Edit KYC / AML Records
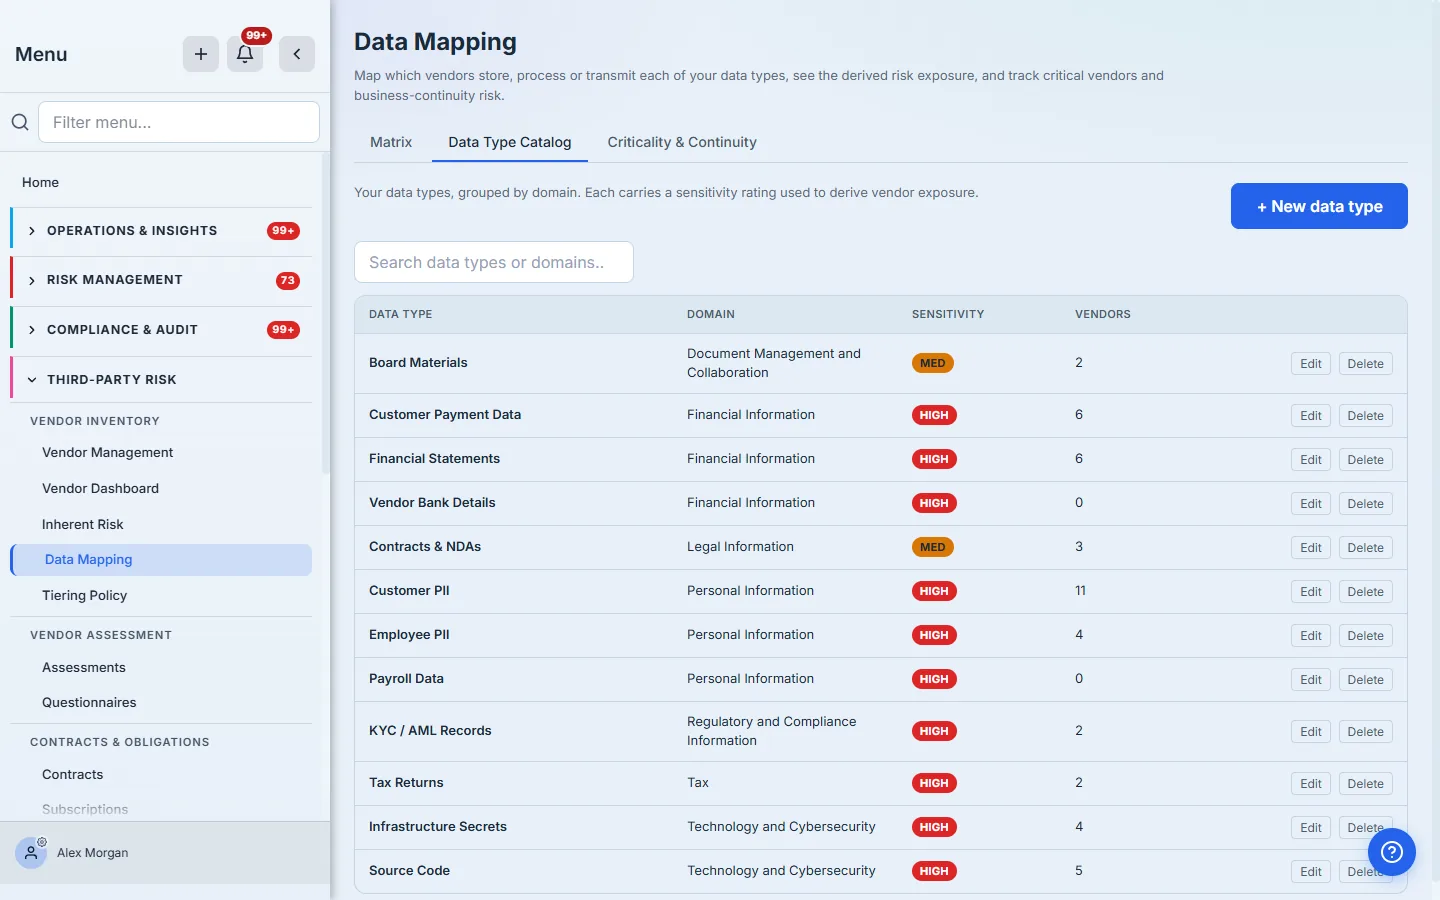This screenshot has height=900, width=1440. click(x=1311, y=732)
